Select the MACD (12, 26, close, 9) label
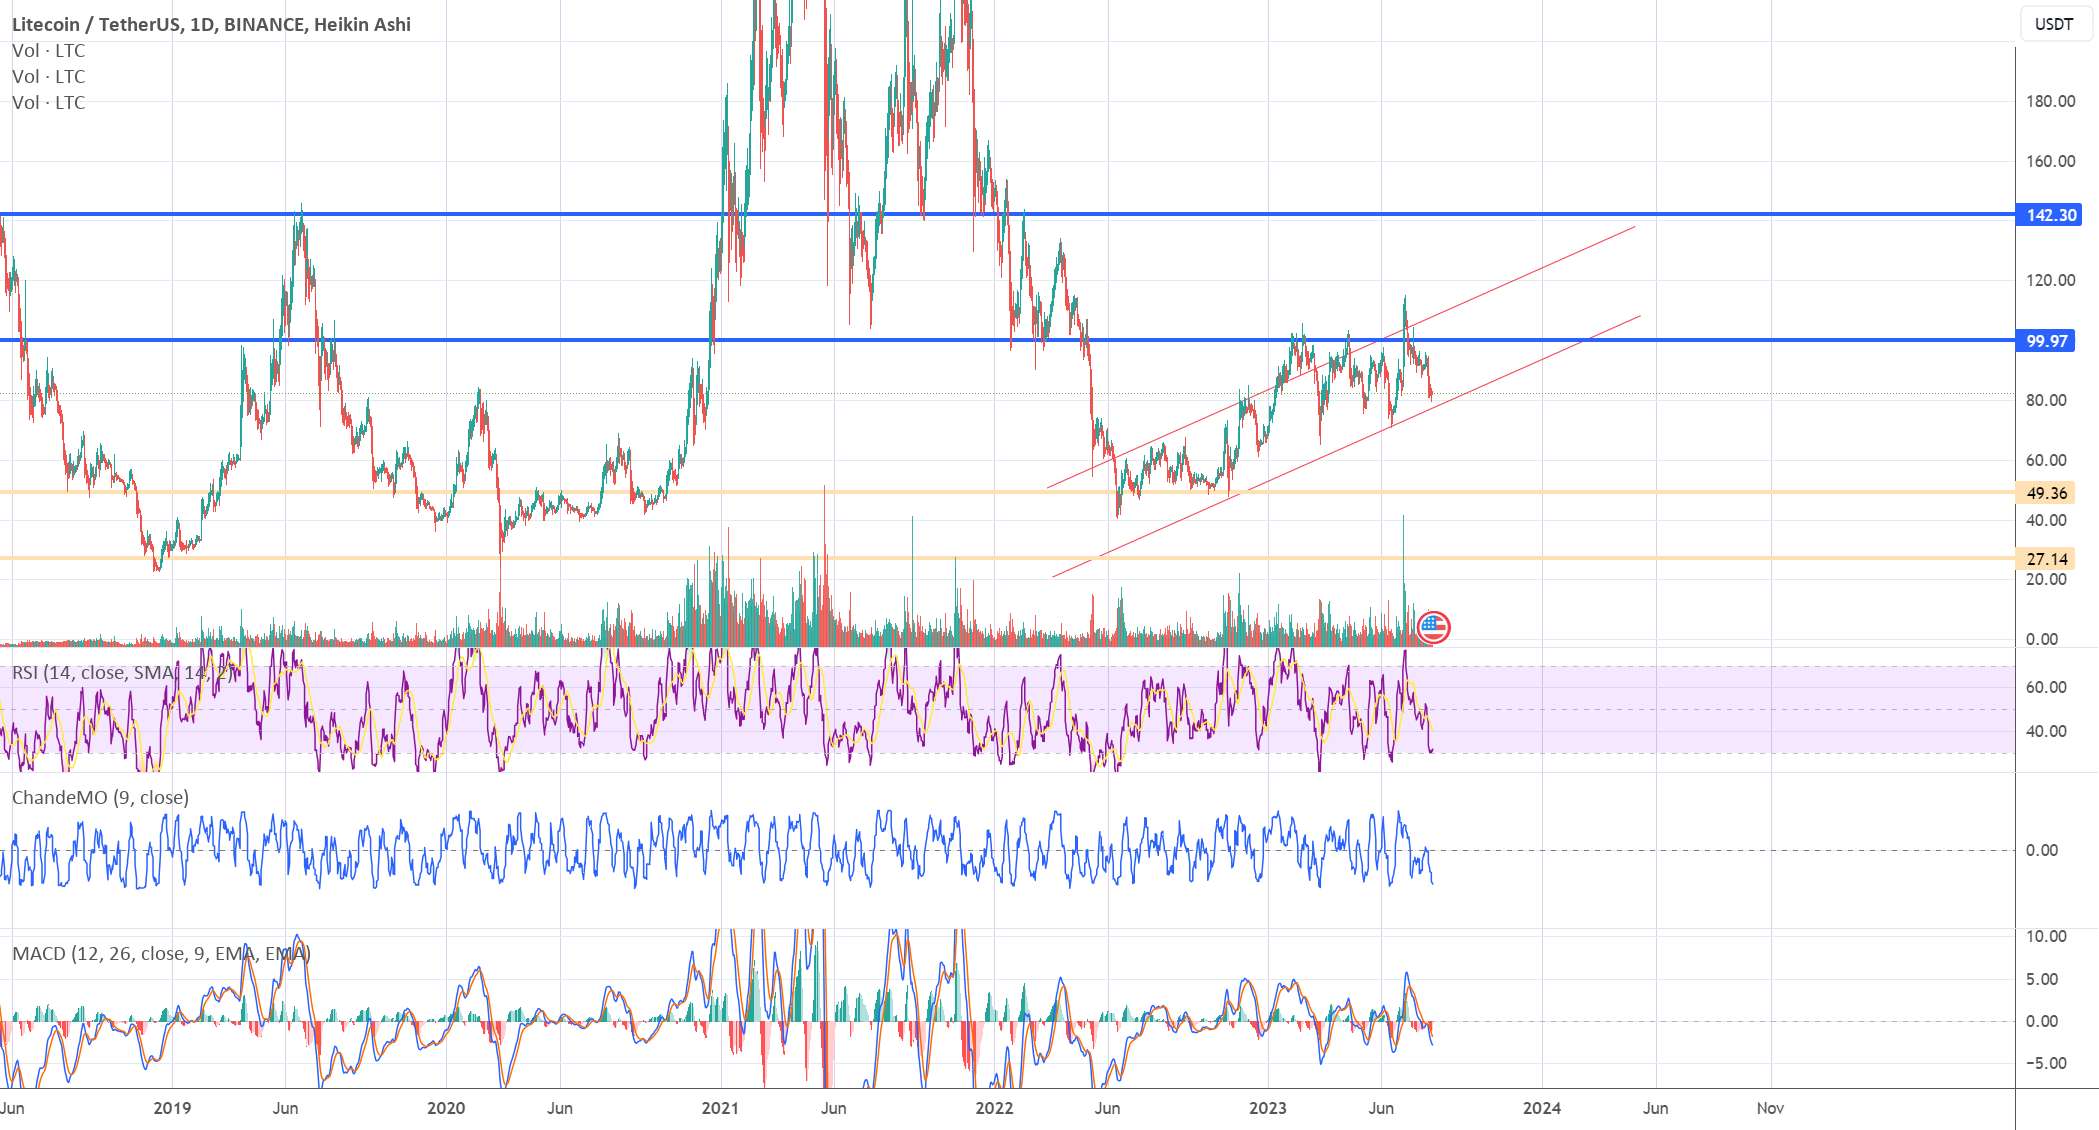The height and width of the screenshot is (1130, 2099). (x=161, y=954)
